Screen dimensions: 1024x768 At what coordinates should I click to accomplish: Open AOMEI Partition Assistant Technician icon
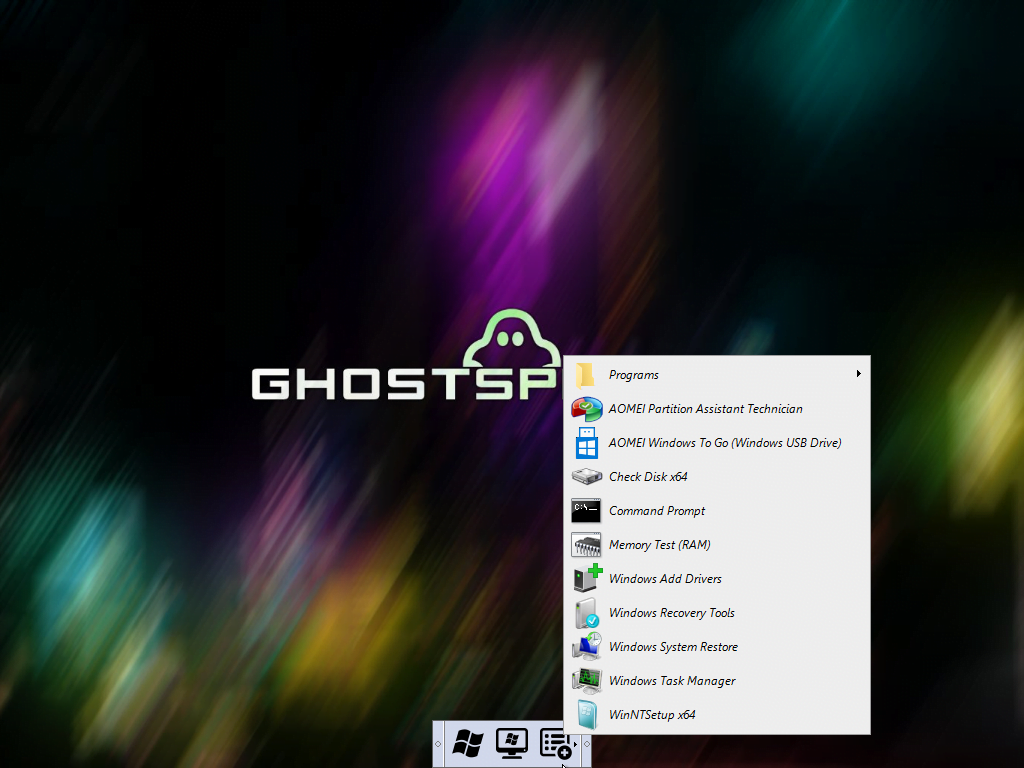(x=586, y=409)
